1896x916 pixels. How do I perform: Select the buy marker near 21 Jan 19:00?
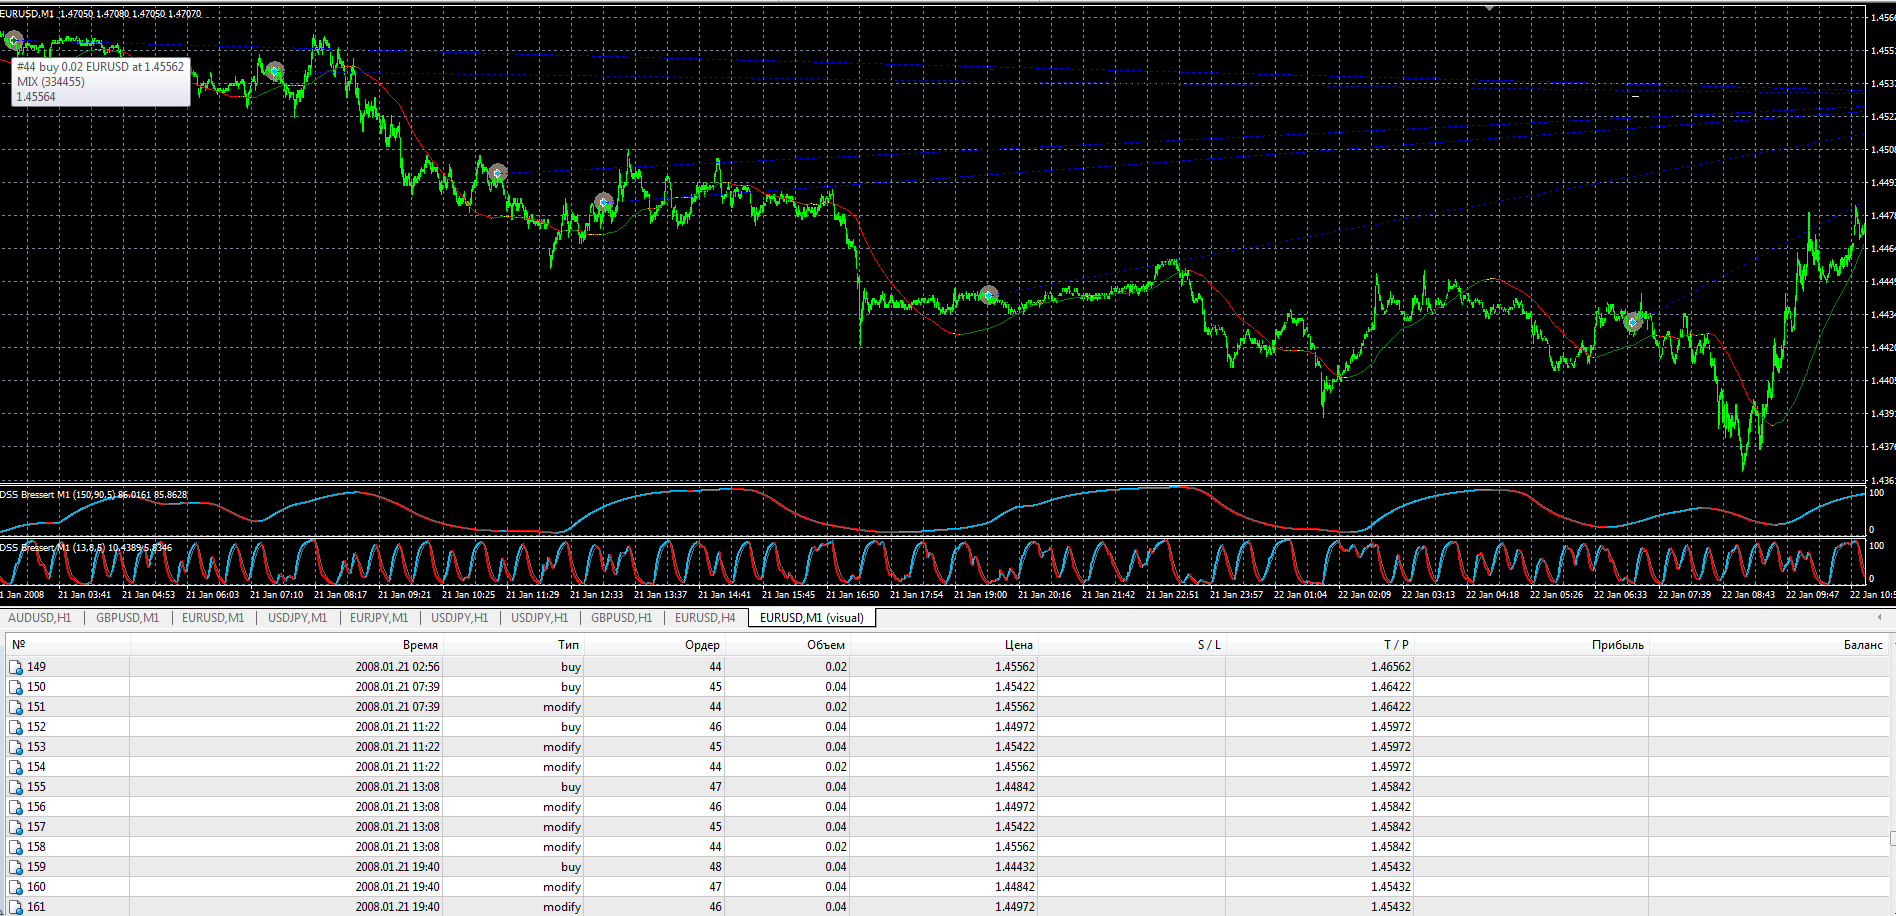click(x=988, y=295)
